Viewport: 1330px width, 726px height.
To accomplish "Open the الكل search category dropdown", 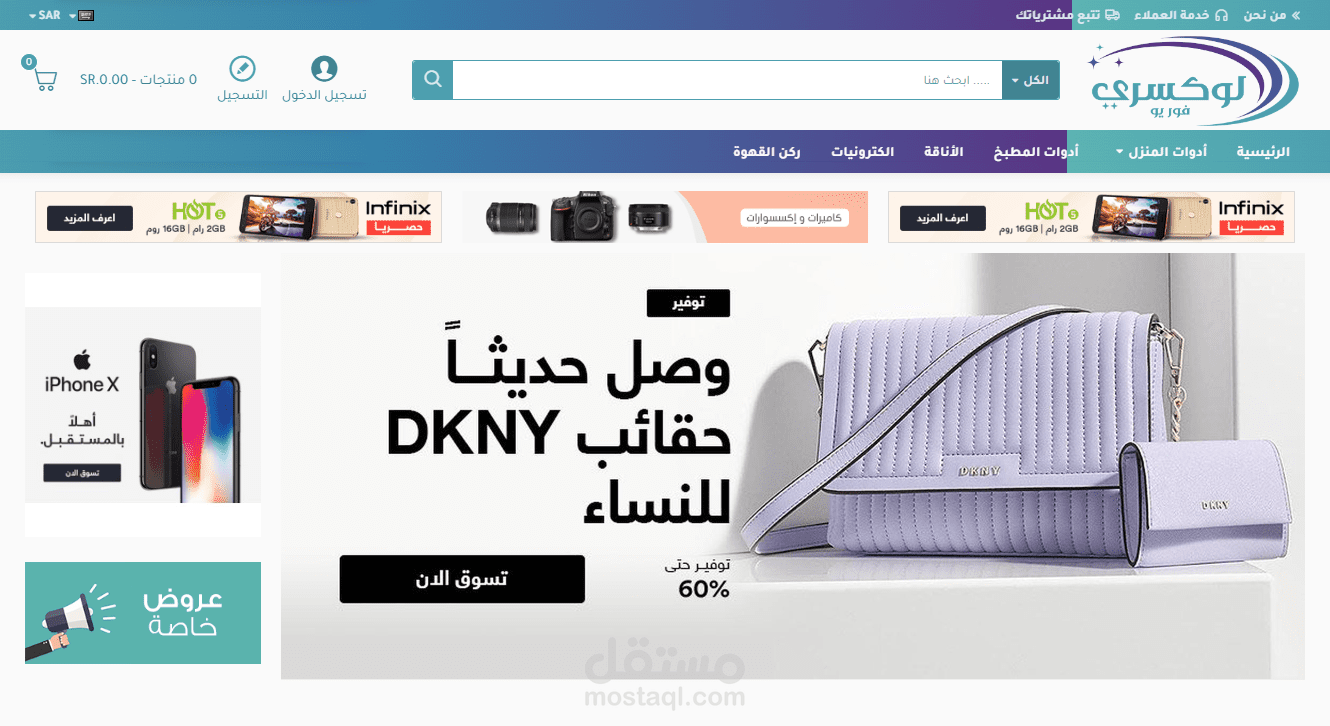I will point(1030,80).
